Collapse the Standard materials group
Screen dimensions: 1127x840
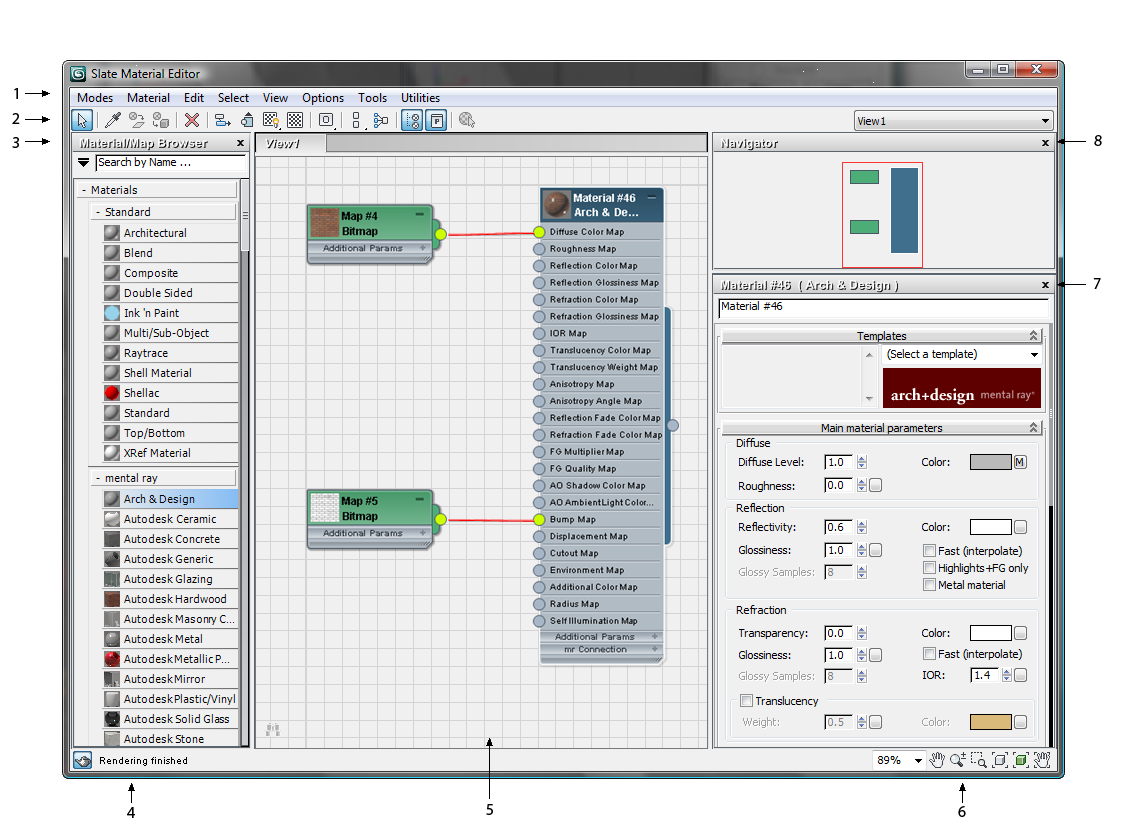(x=98, y=212)
